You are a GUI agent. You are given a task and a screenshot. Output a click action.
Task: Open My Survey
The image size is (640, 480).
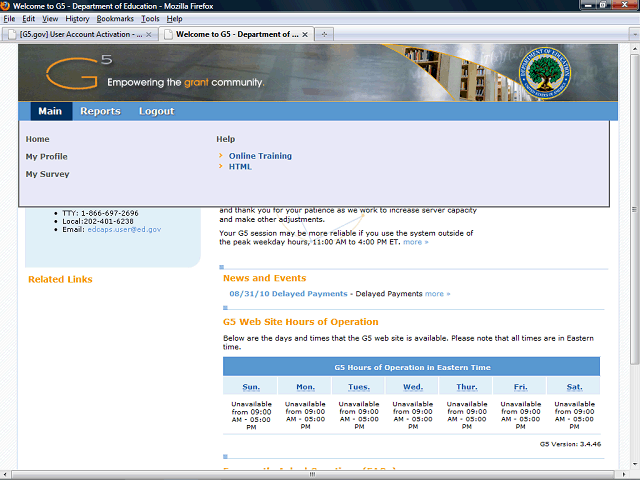click(47, 174)
